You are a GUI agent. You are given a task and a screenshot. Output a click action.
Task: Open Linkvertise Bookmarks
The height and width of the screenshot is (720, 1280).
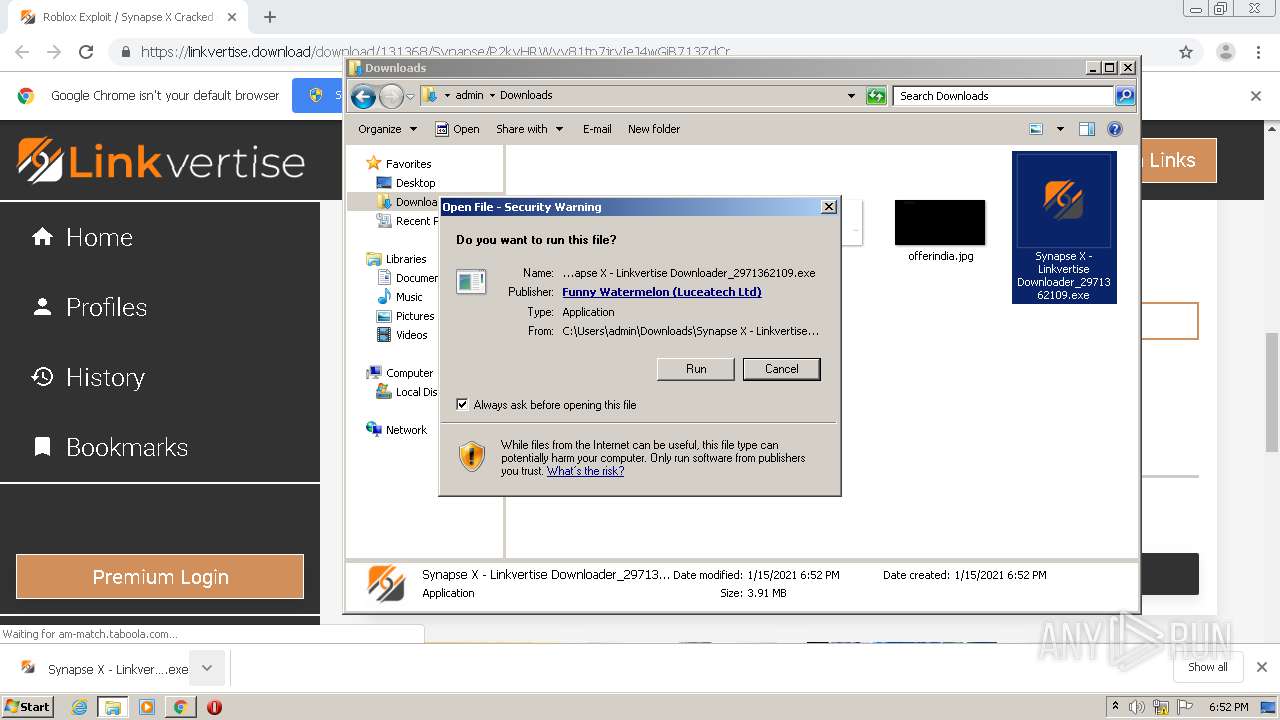pos(110,447)
